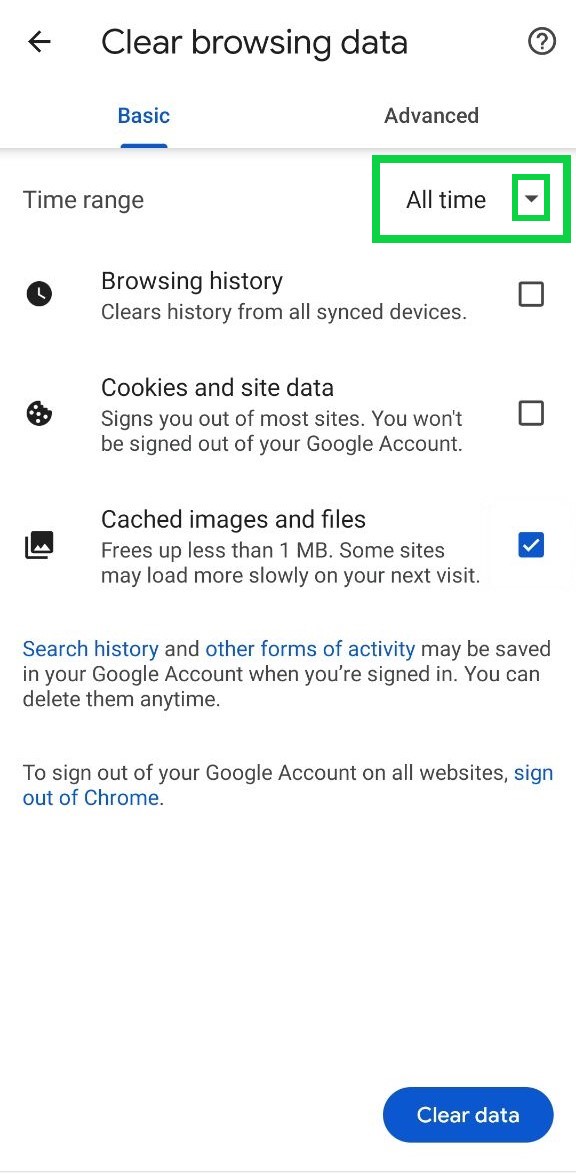Check the Browsing history checkbox

[x=531, y=295]
